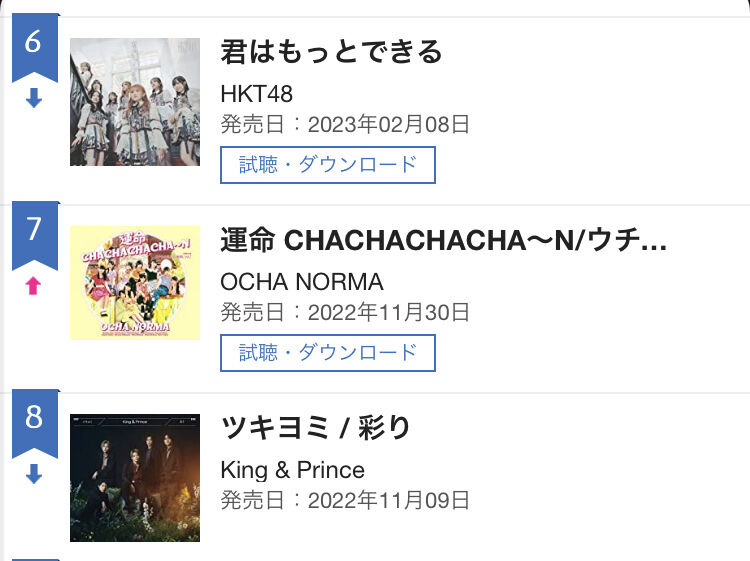Open the OCHA NORMA yellow cover thumbnail
The height and width of the screenshot is (561, 750).
click(x=135, y=283)
